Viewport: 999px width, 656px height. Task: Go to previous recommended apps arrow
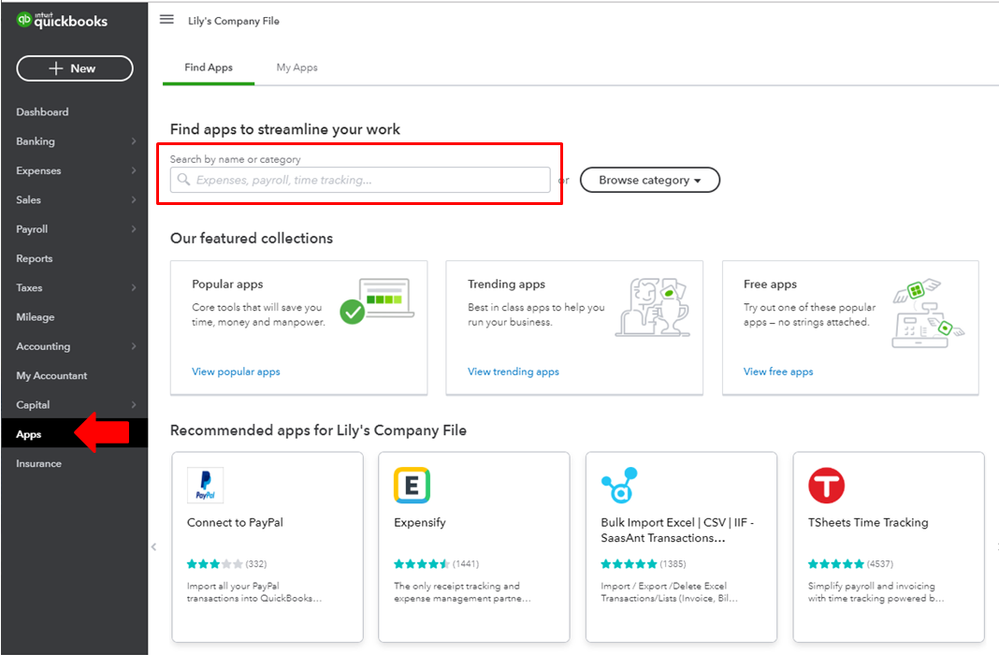tap(154, 546)
